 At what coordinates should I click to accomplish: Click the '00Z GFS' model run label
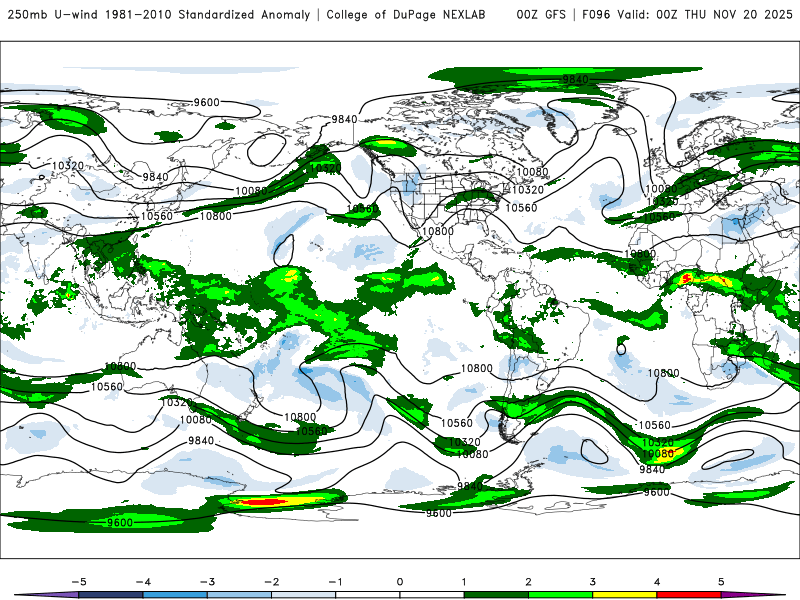(x=541, y=15)
